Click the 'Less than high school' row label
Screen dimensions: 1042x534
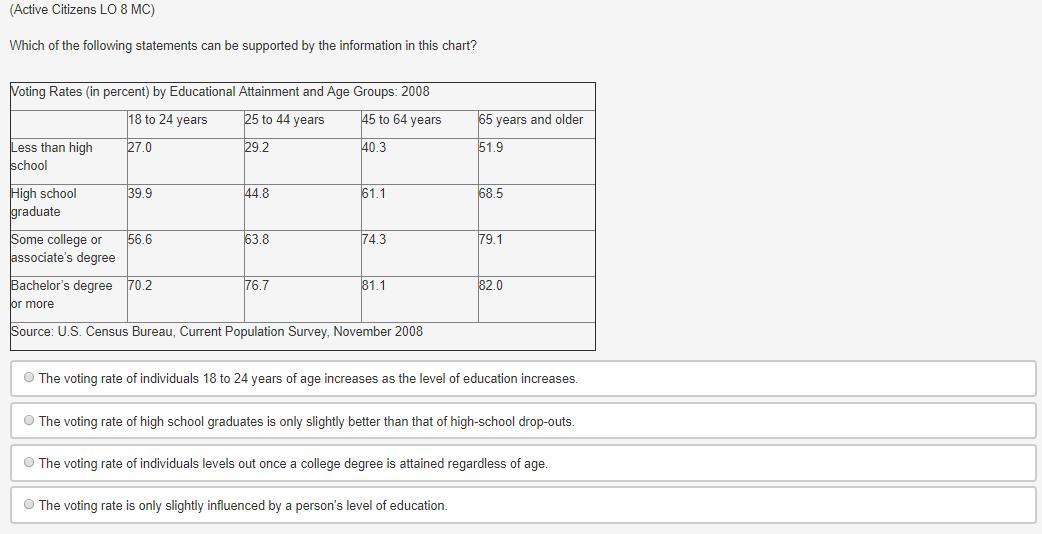(52, 156)
